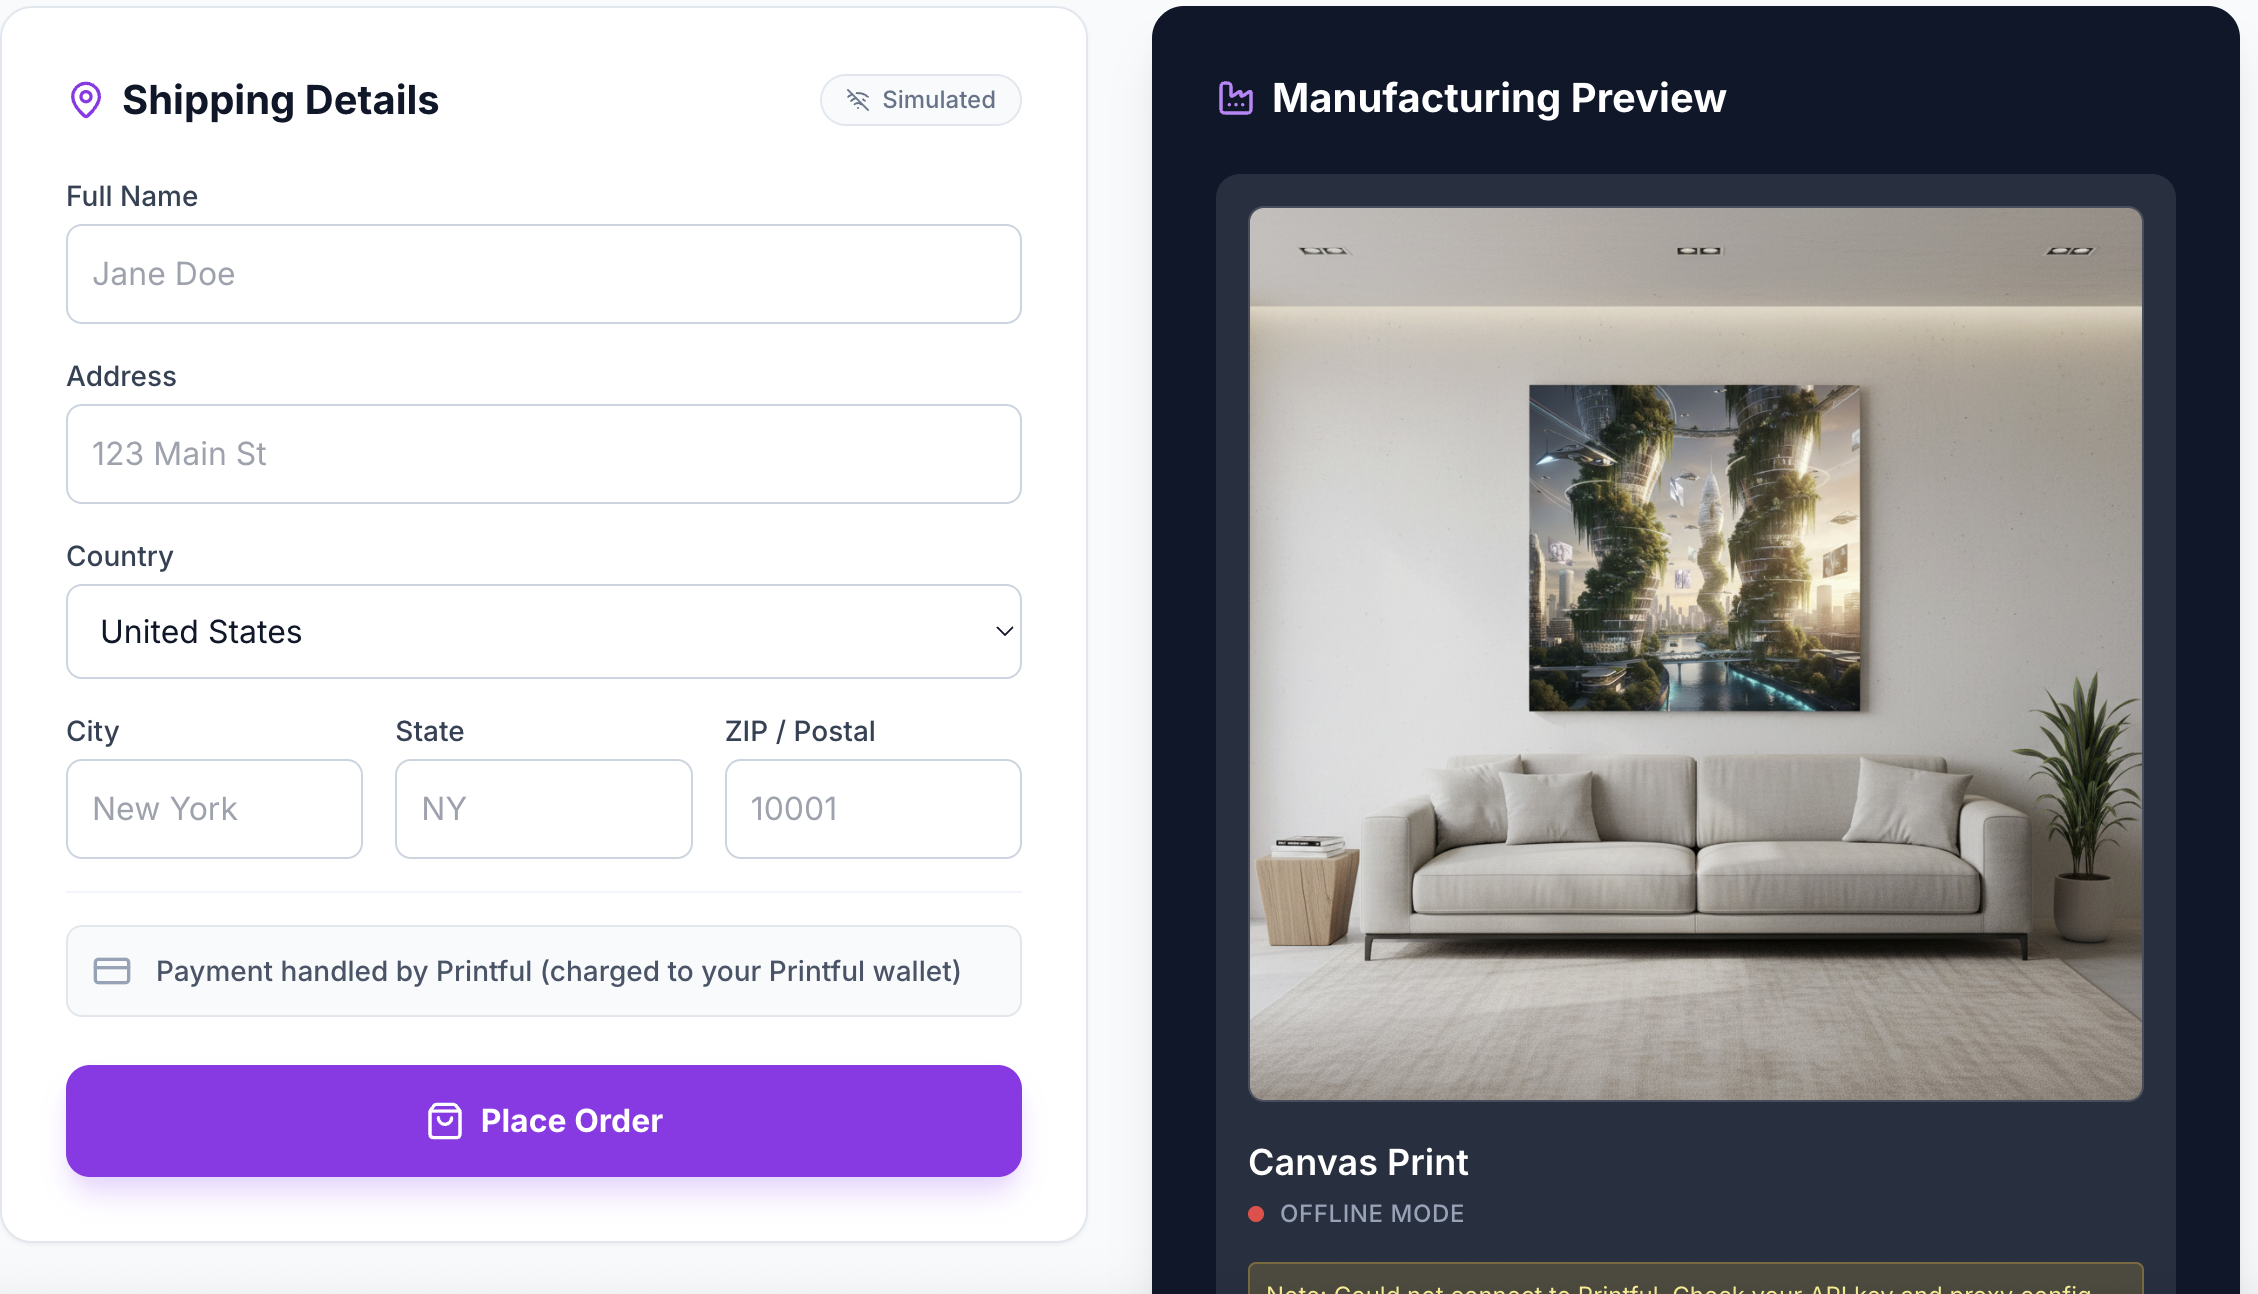Click the credit card icon in payment notice
Viewport: 2258px width, 1294px height.
coord(112,971)
